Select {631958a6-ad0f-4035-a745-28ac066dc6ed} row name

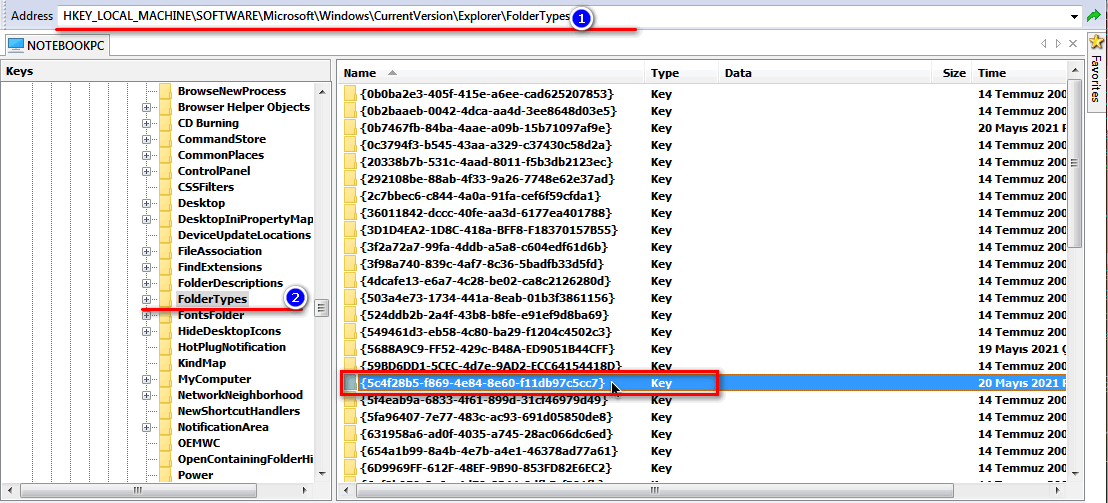[486, 434]
